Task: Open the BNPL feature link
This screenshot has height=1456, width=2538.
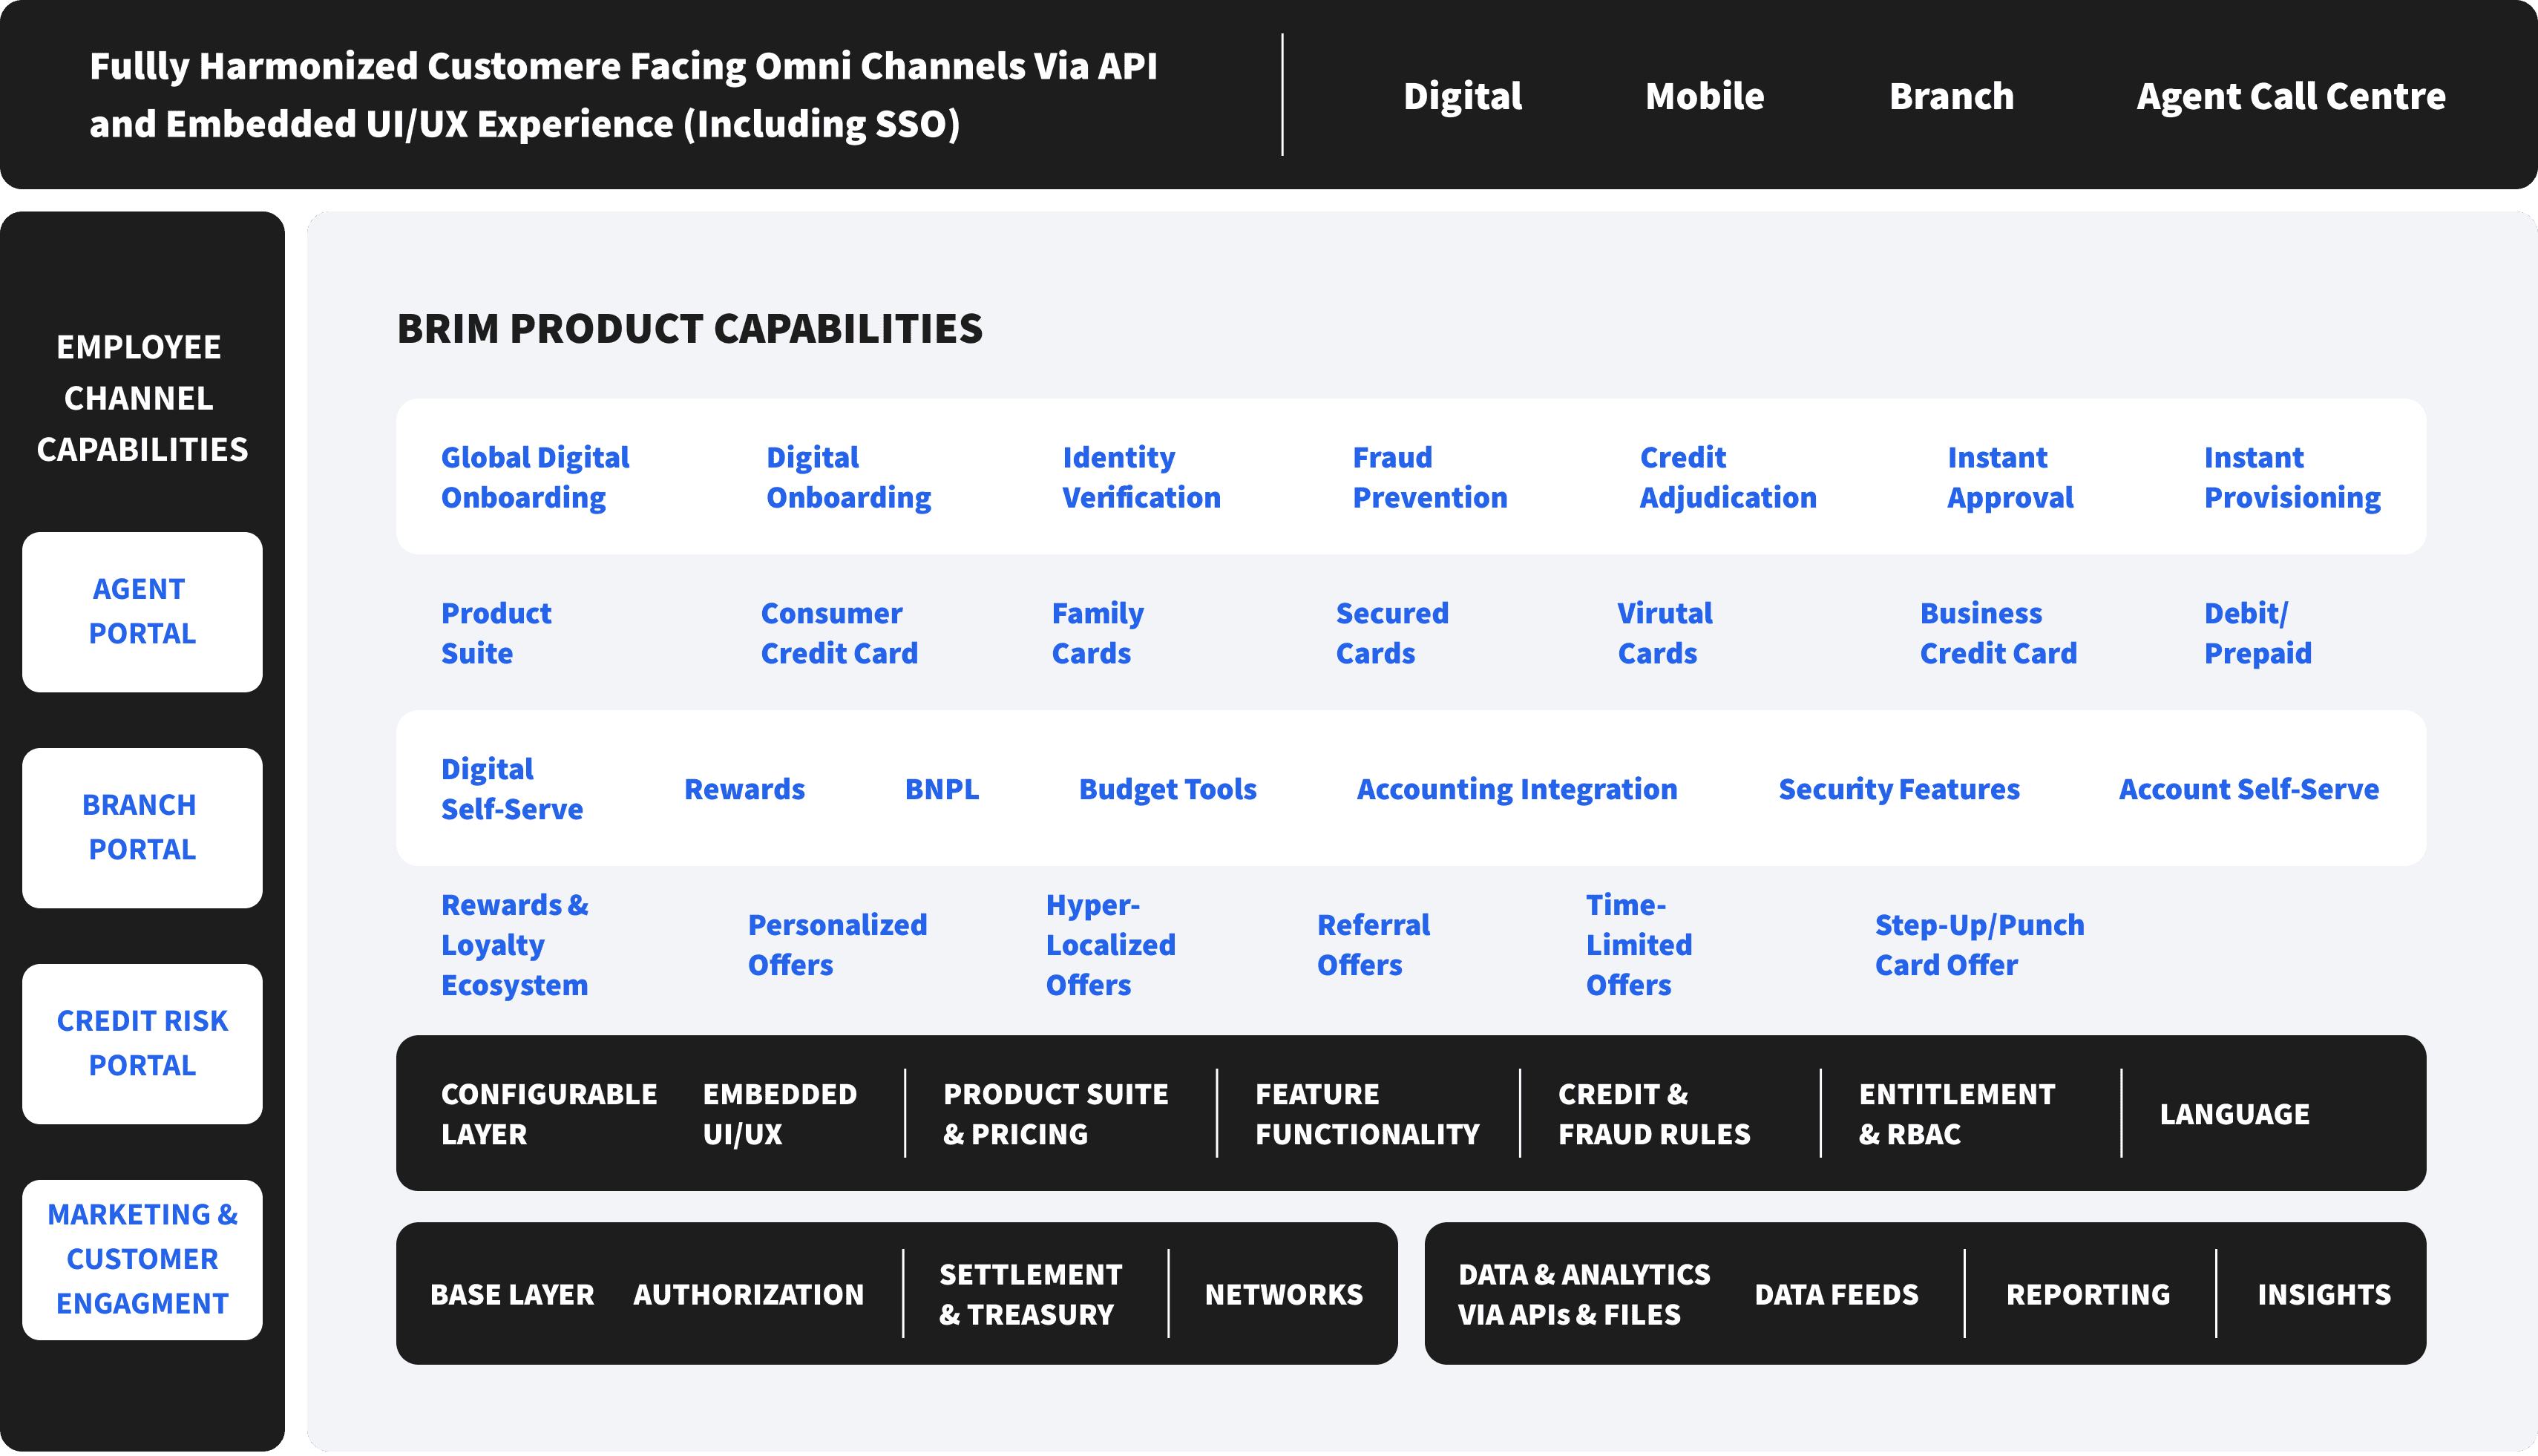Action: tap(941, 789)
